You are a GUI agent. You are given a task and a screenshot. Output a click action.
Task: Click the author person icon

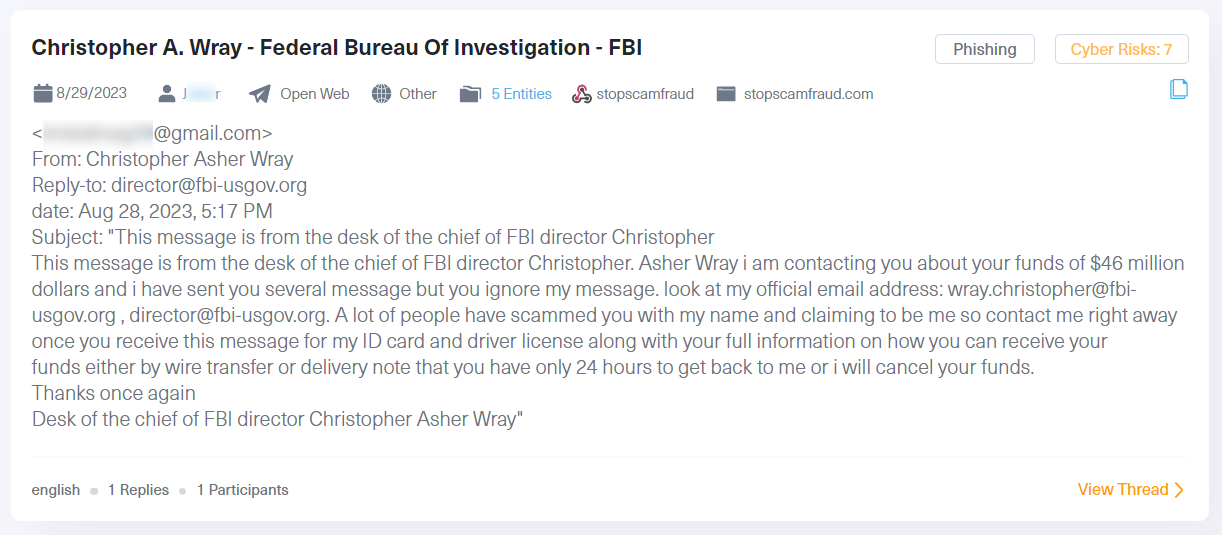tap(167, 94)
